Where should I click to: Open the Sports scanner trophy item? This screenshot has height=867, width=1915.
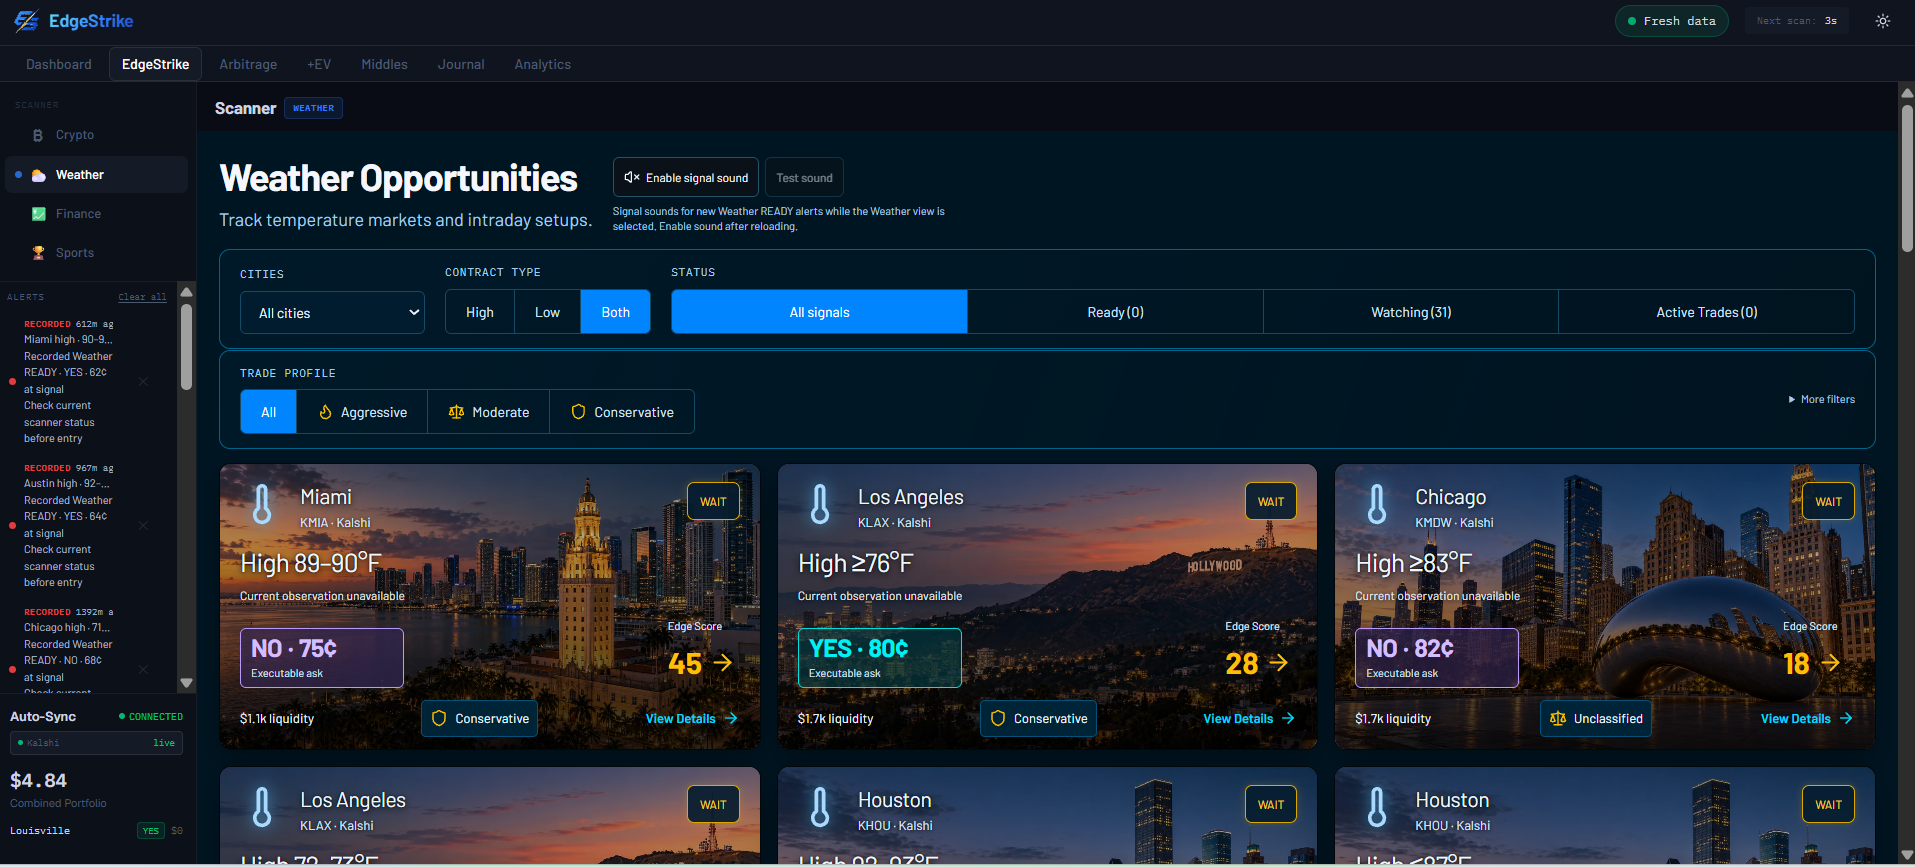(97, 253)
